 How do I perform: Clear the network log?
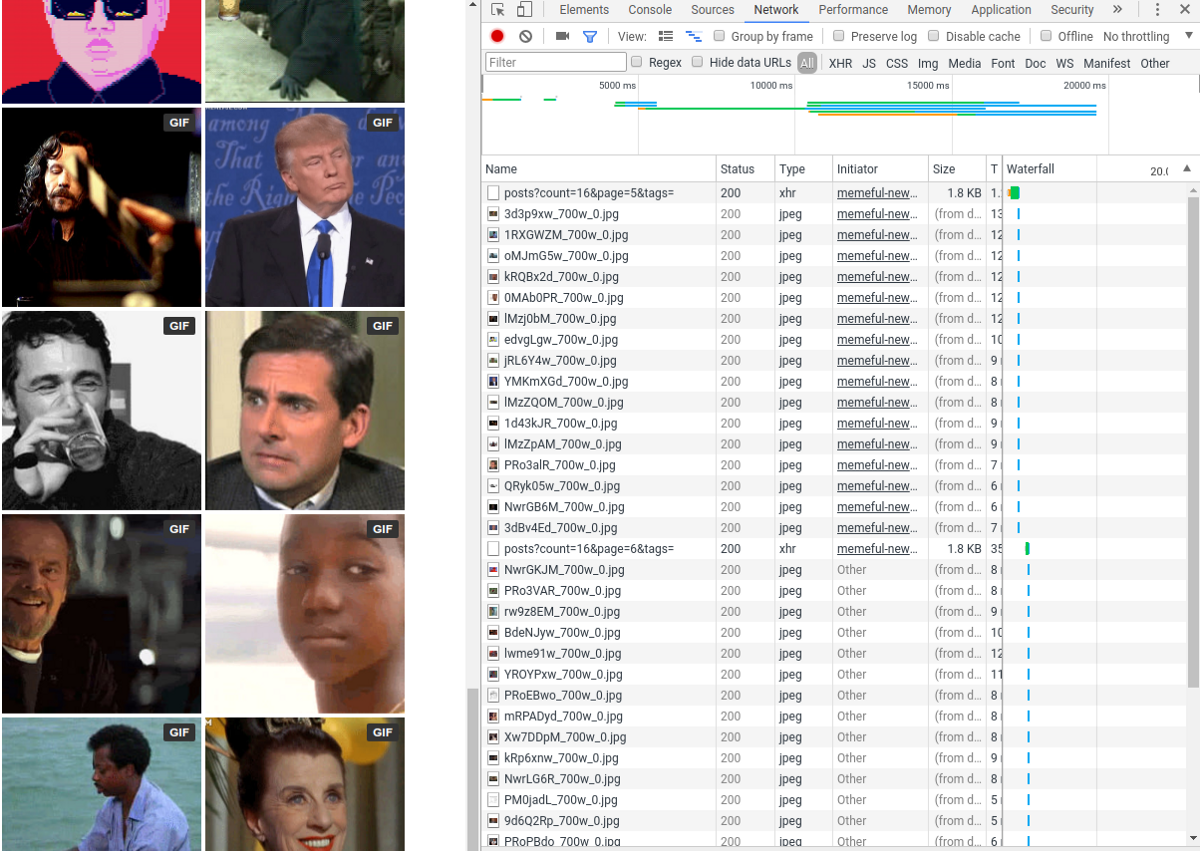coord(526,36)
